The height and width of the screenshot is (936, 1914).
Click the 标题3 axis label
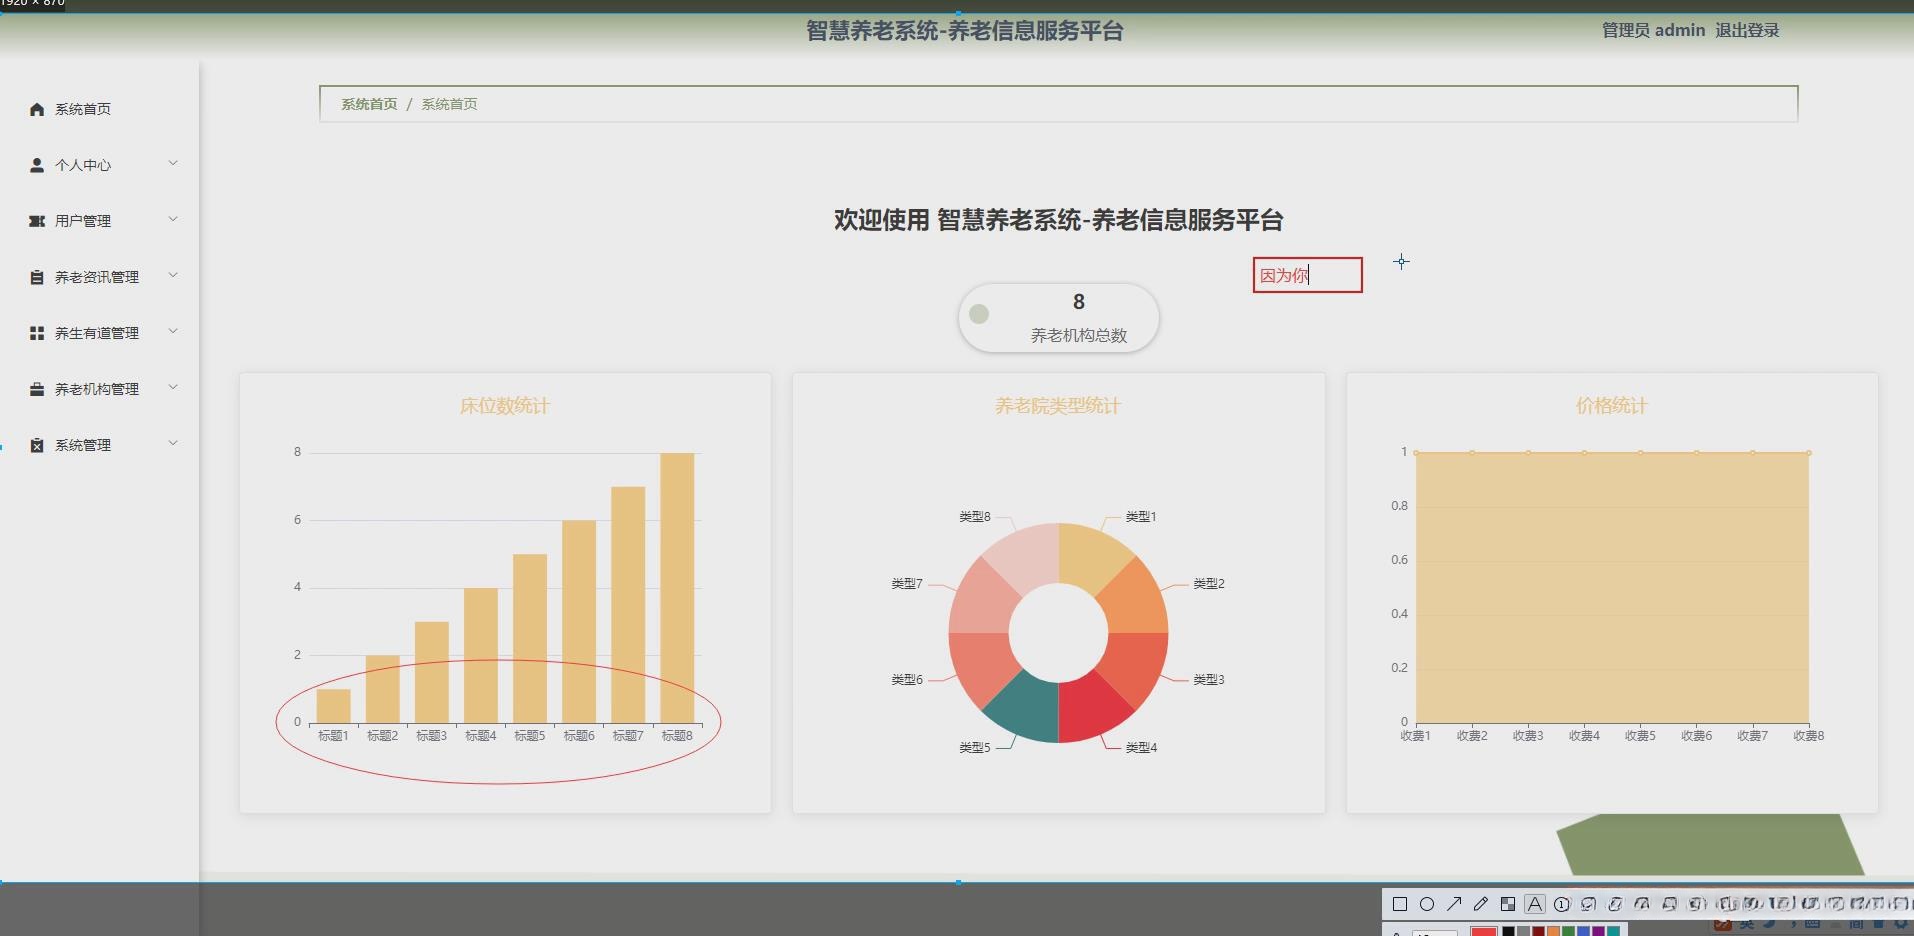431,736
